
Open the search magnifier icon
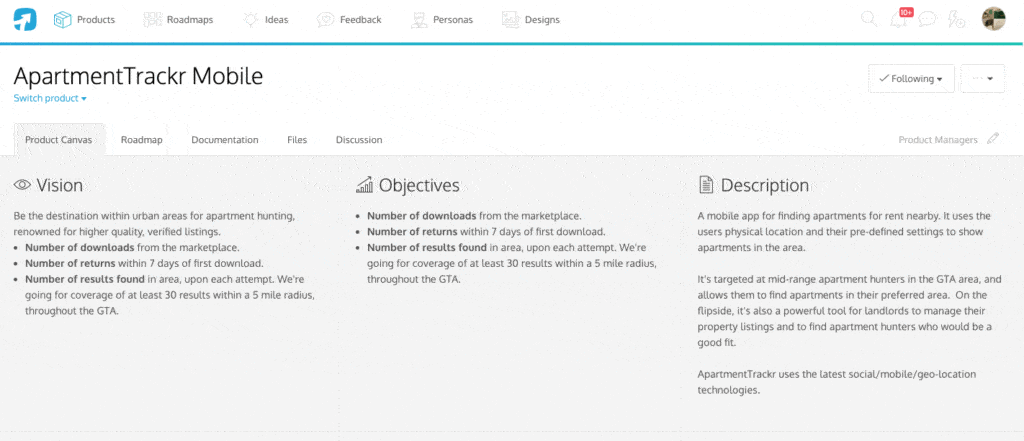868,19
